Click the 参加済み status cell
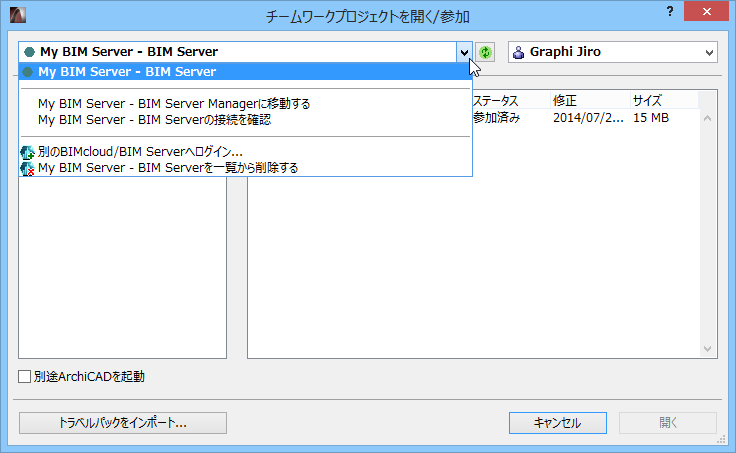 (x=496, y=118)
